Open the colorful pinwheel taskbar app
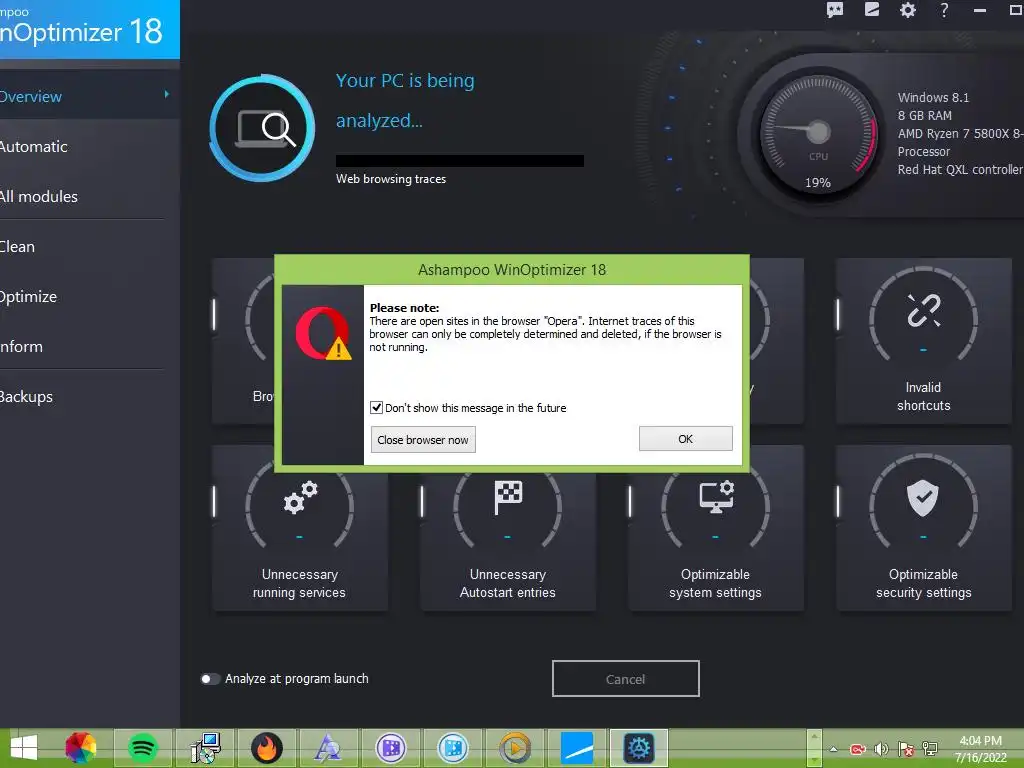This screenshot has height=768, width=1024. (81, 748)
